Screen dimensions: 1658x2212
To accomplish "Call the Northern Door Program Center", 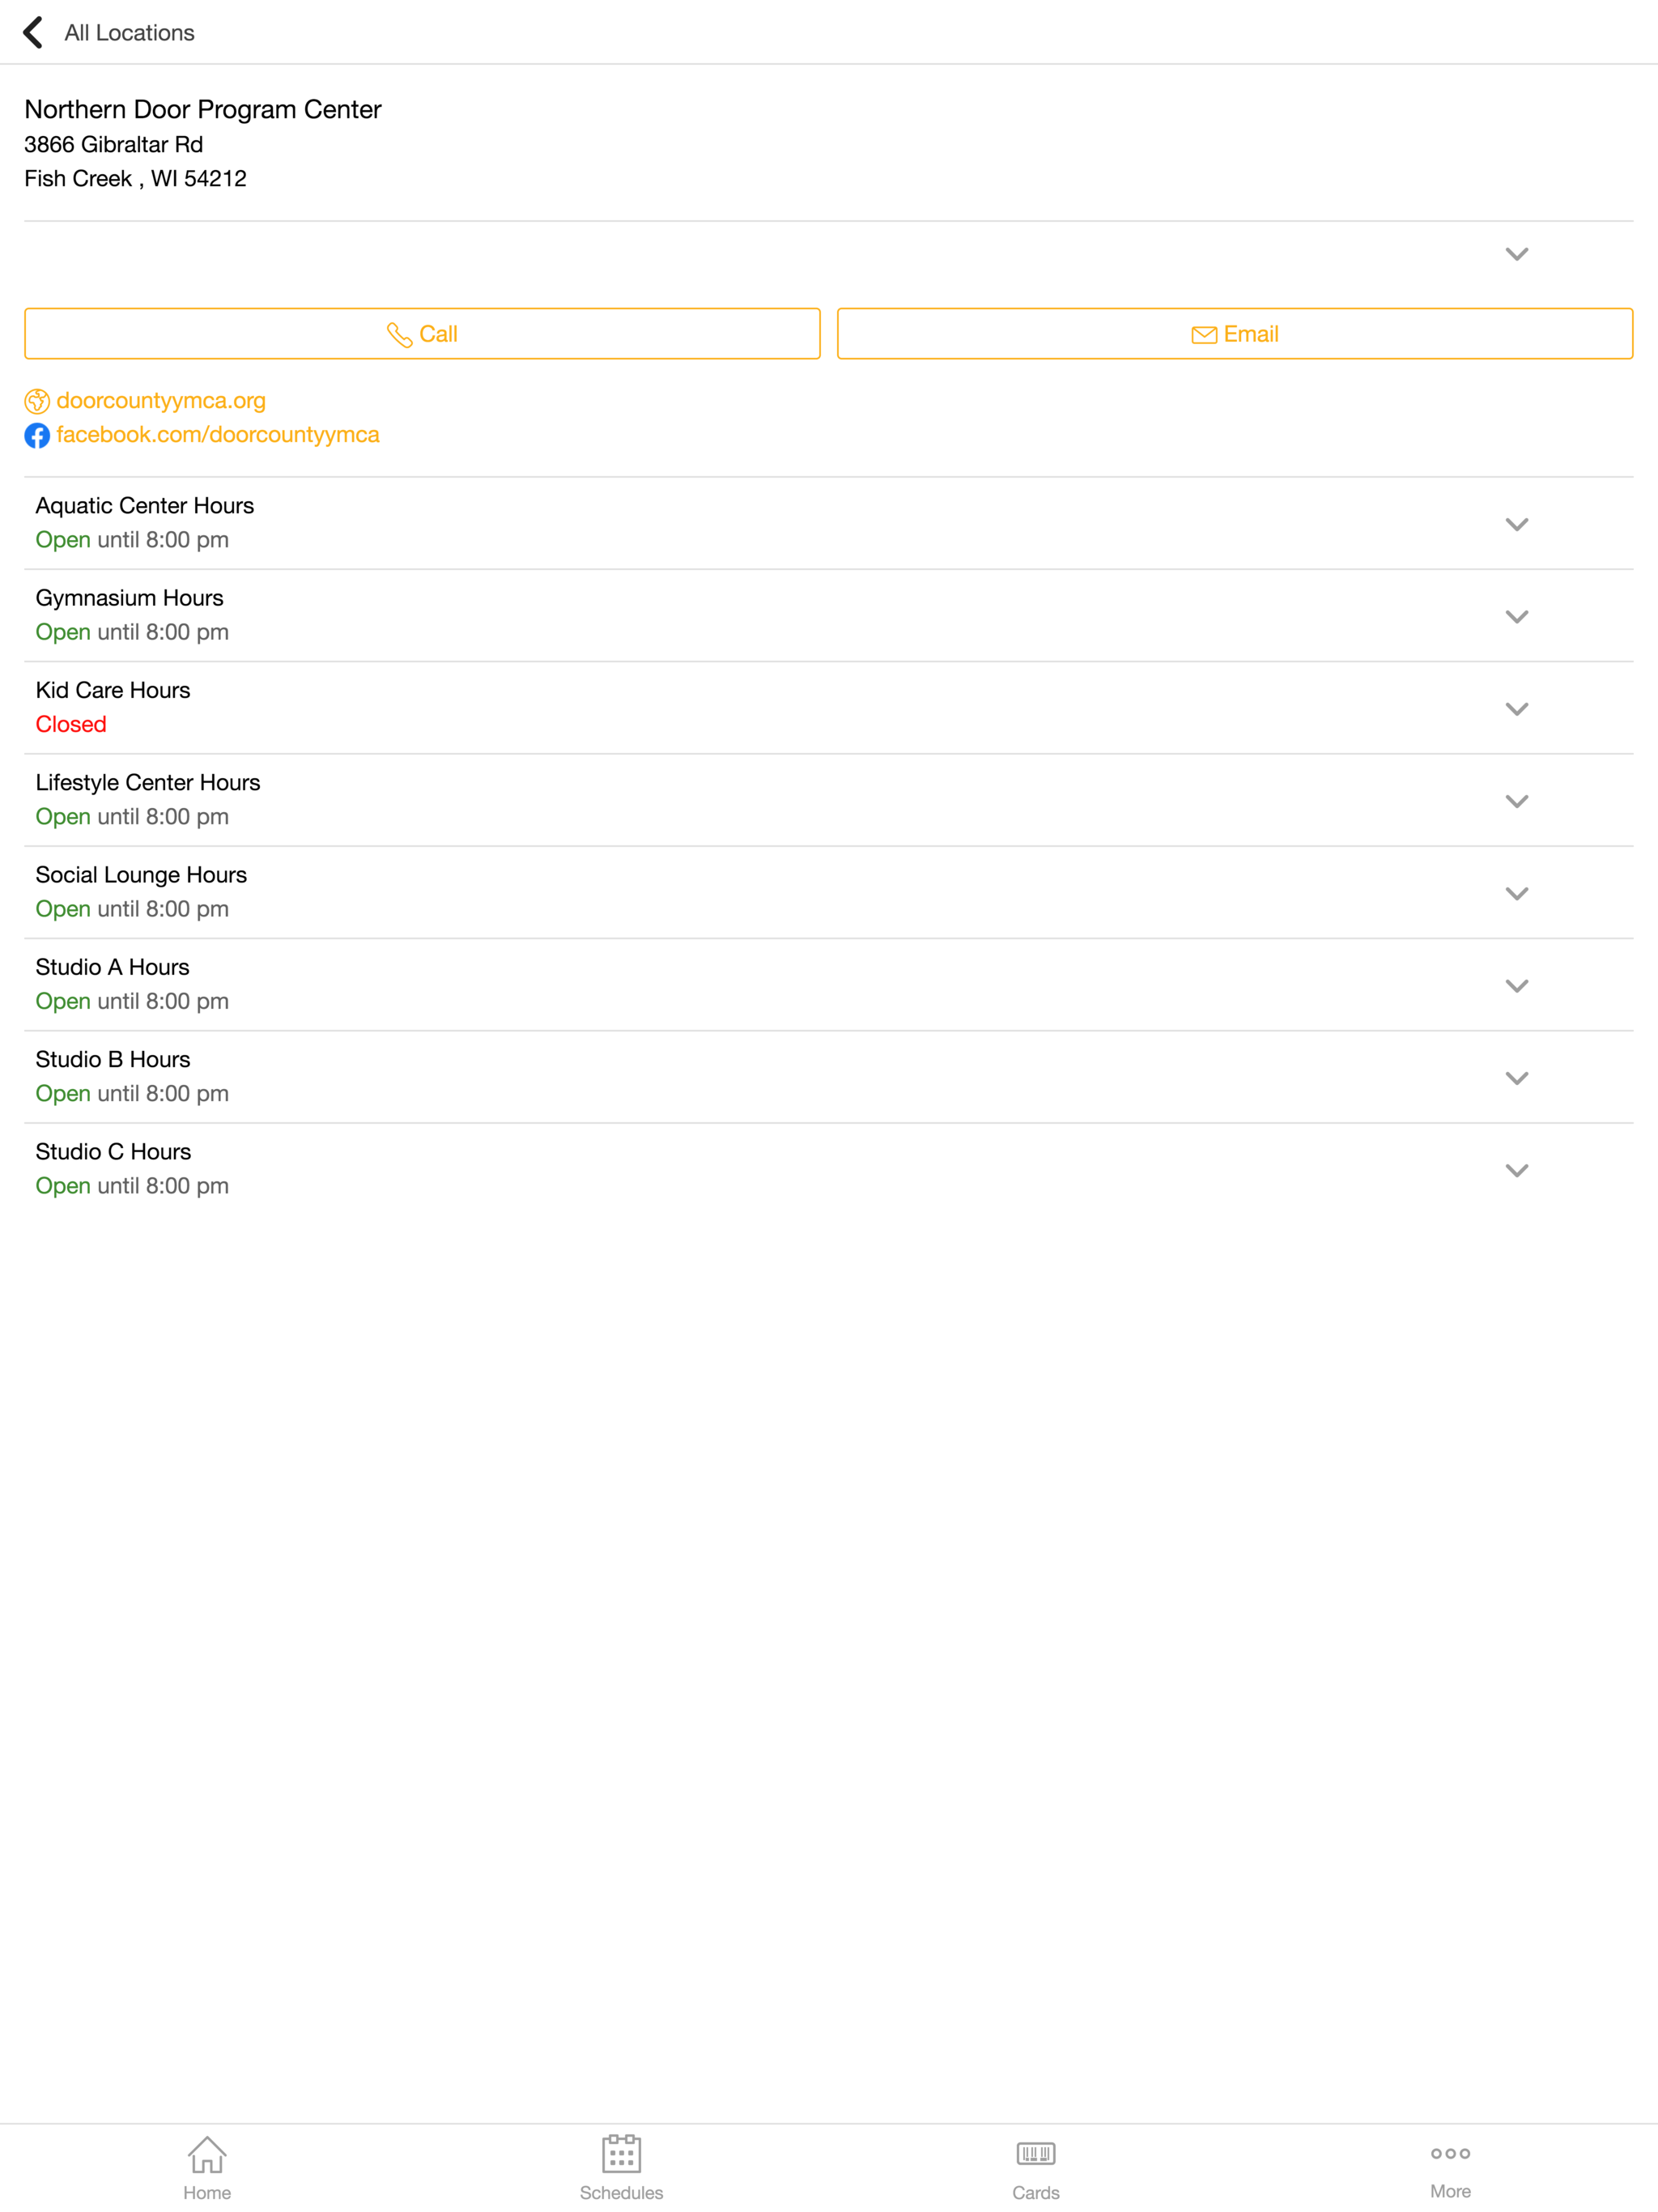I will [x=422, y=334].
